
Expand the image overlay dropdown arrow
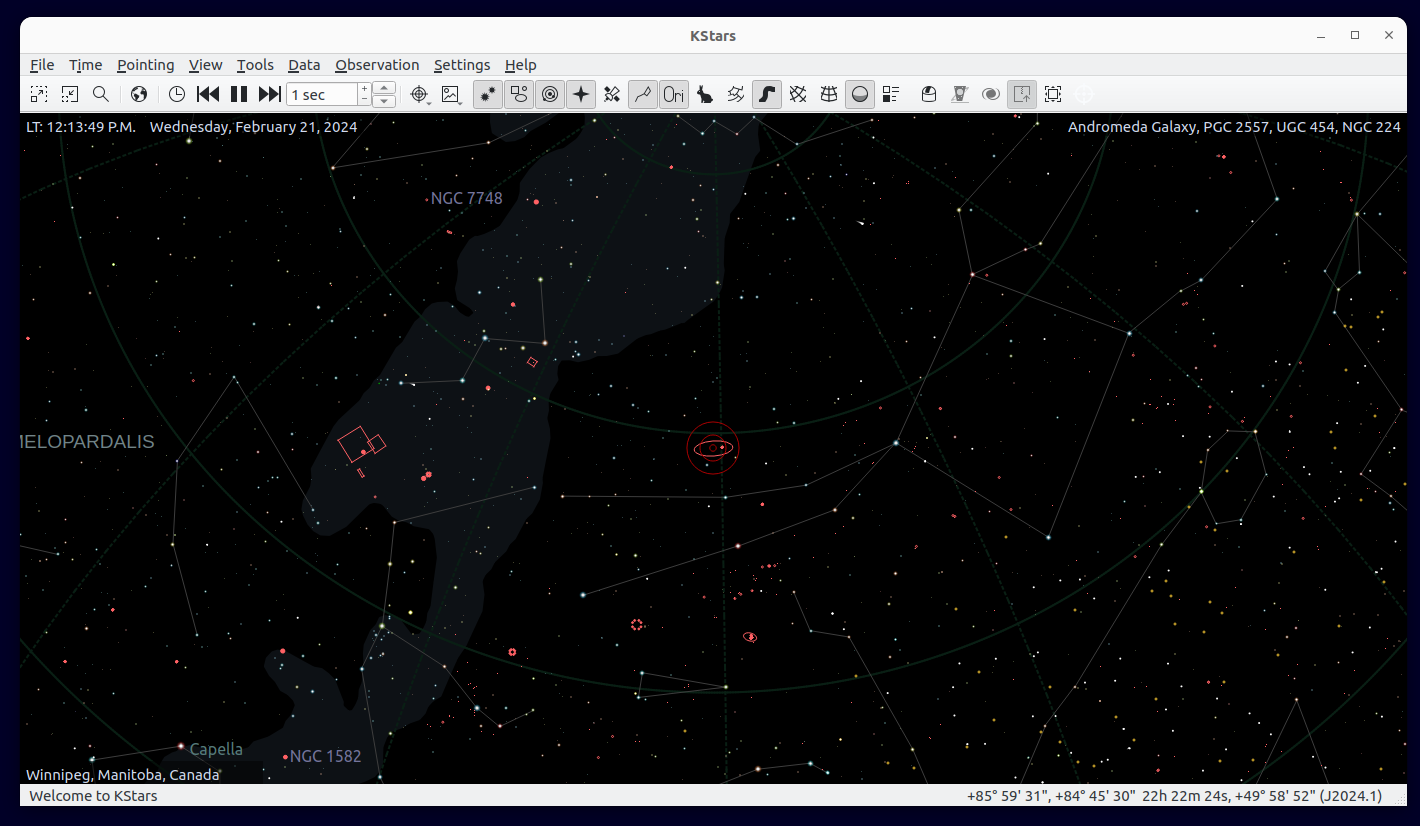point(460,102)
